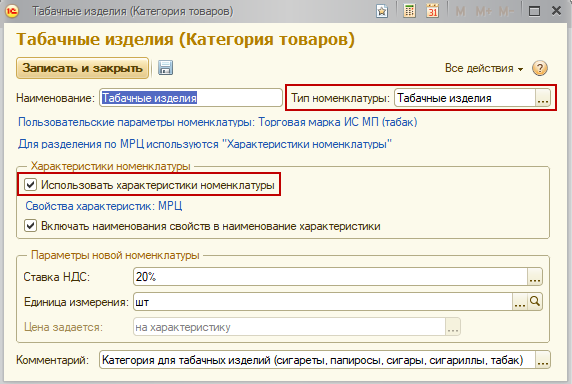Add to favorites with star icon

point(382,11)
